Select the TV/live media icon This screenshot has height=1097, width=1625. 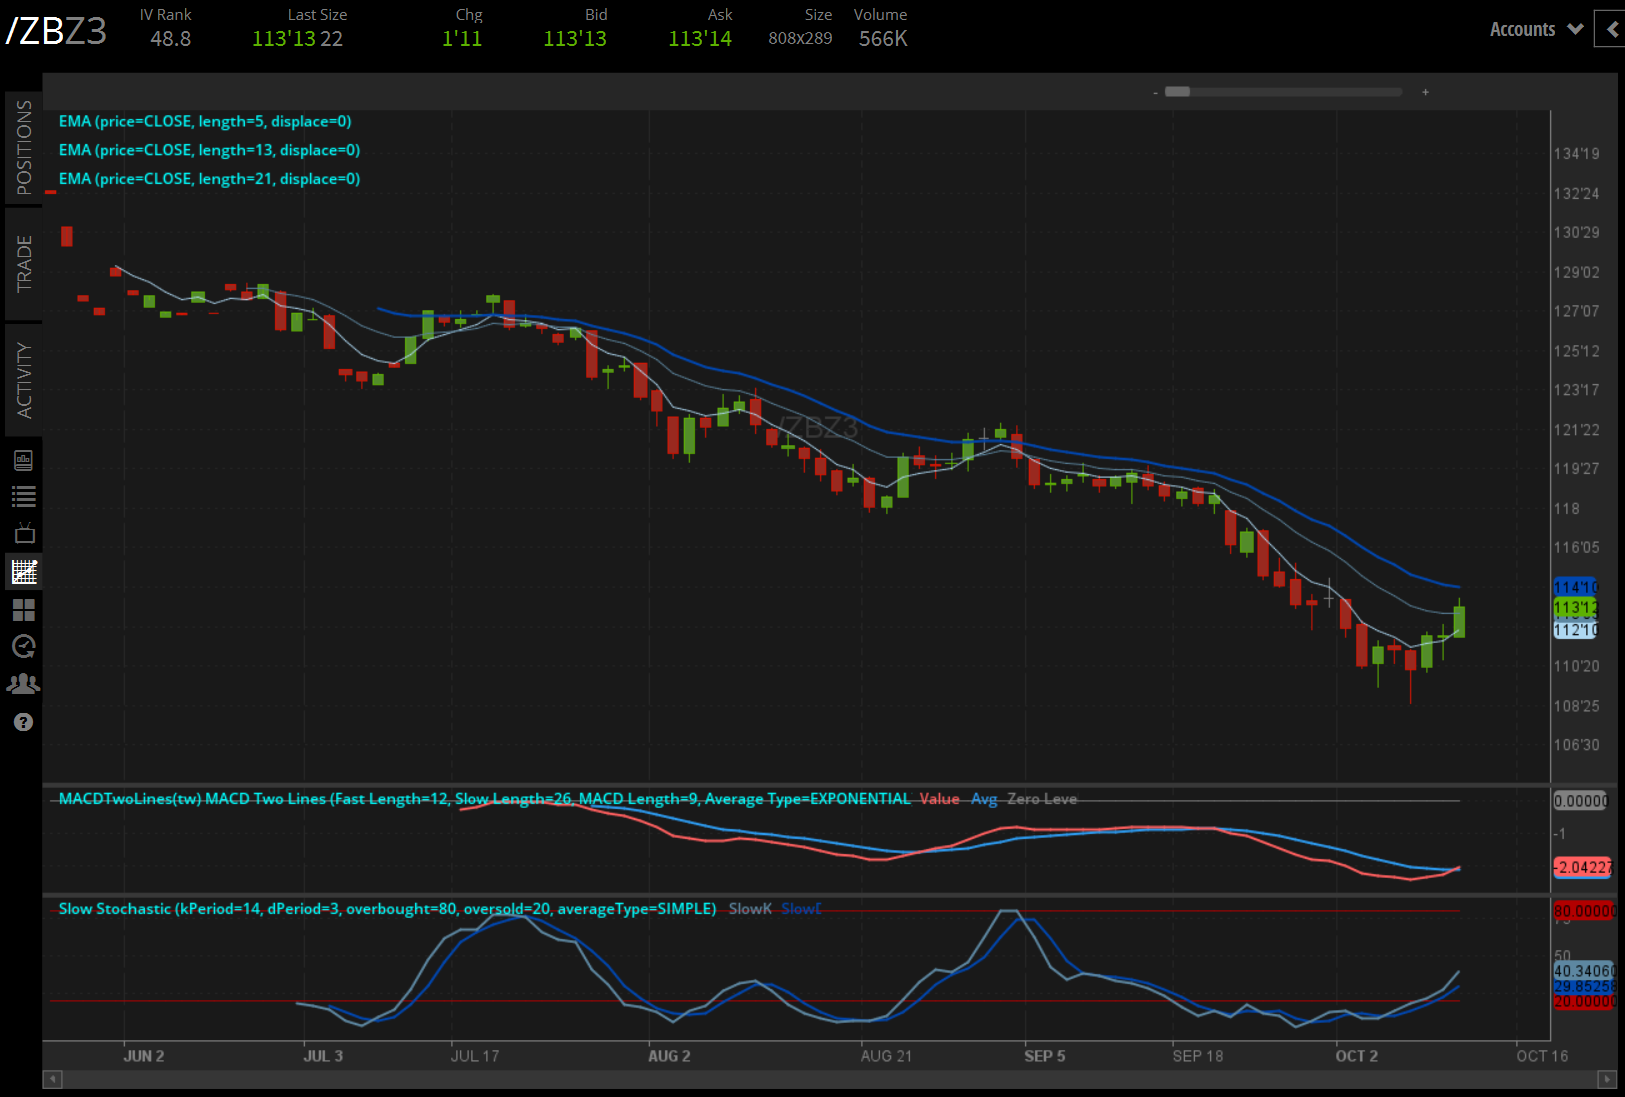pyautogui.click(x=23, y=533)
